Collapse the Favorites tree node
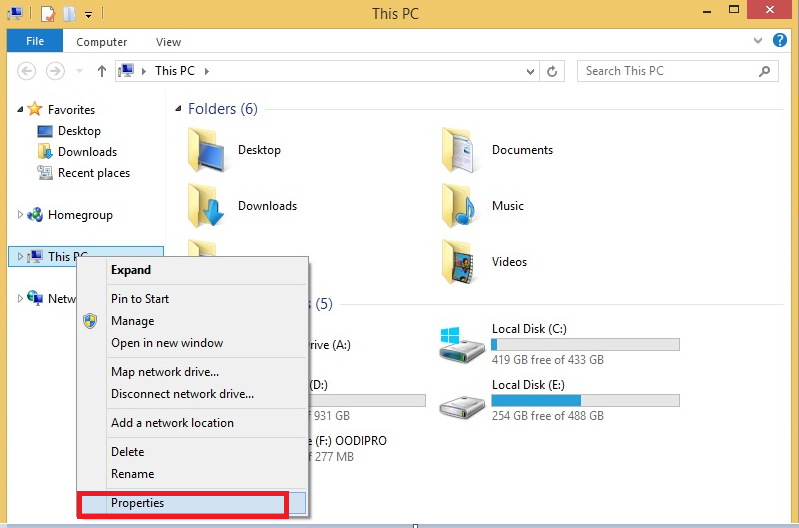 click(20, 109)
